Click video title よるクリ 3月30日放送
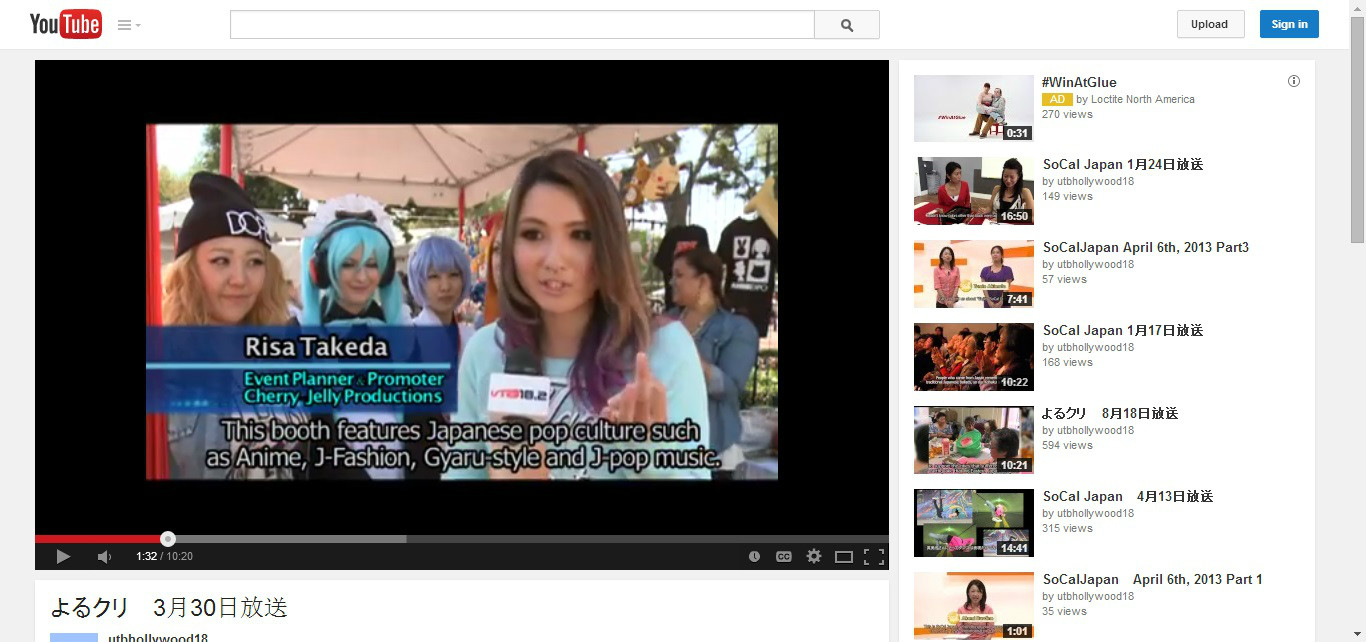This screenshot has height=642, width=1366. click(x=169, y=607)
